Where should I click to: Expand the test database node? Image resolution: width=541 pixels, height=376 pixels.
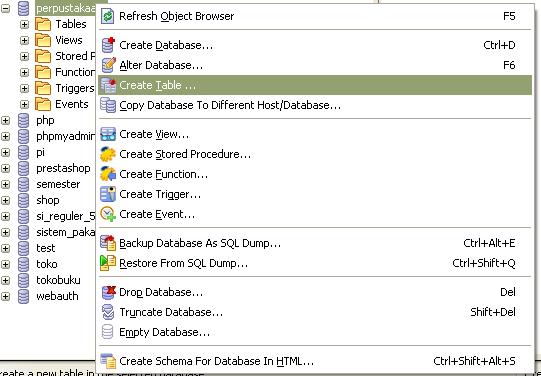pyautogui.click(x=5, y=248)
